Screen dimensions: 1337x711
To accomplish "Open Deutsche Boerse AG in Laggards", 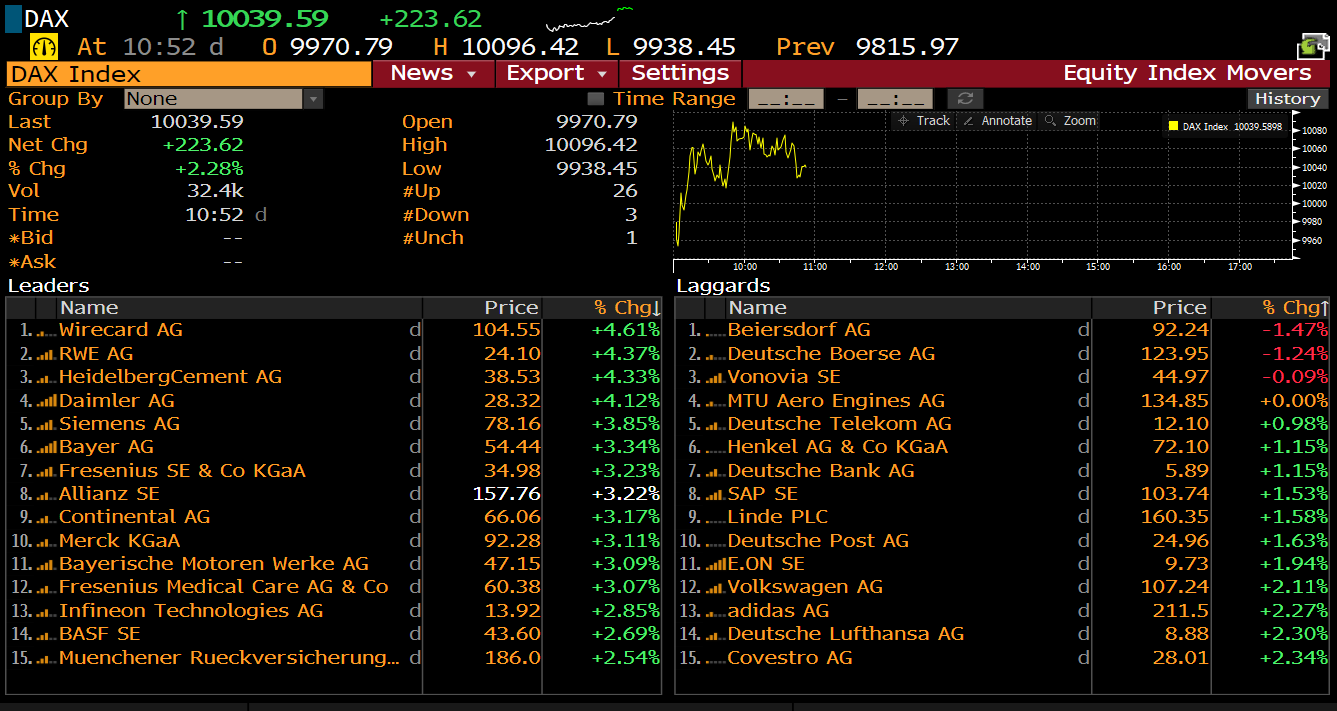I will click(831, 353).
